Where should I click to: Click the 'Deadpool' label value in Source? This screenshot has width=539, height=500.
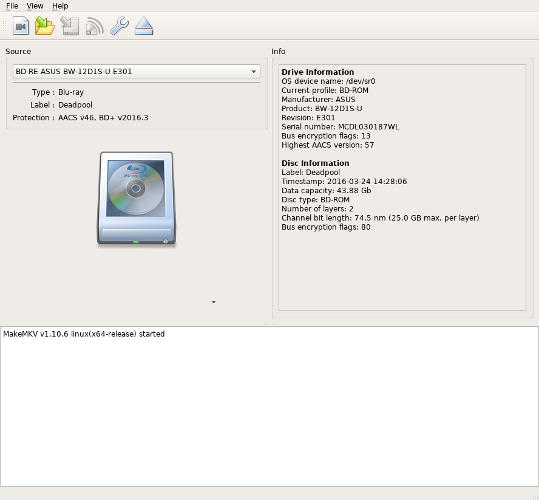pyautogui.click(x=75, y=105)
